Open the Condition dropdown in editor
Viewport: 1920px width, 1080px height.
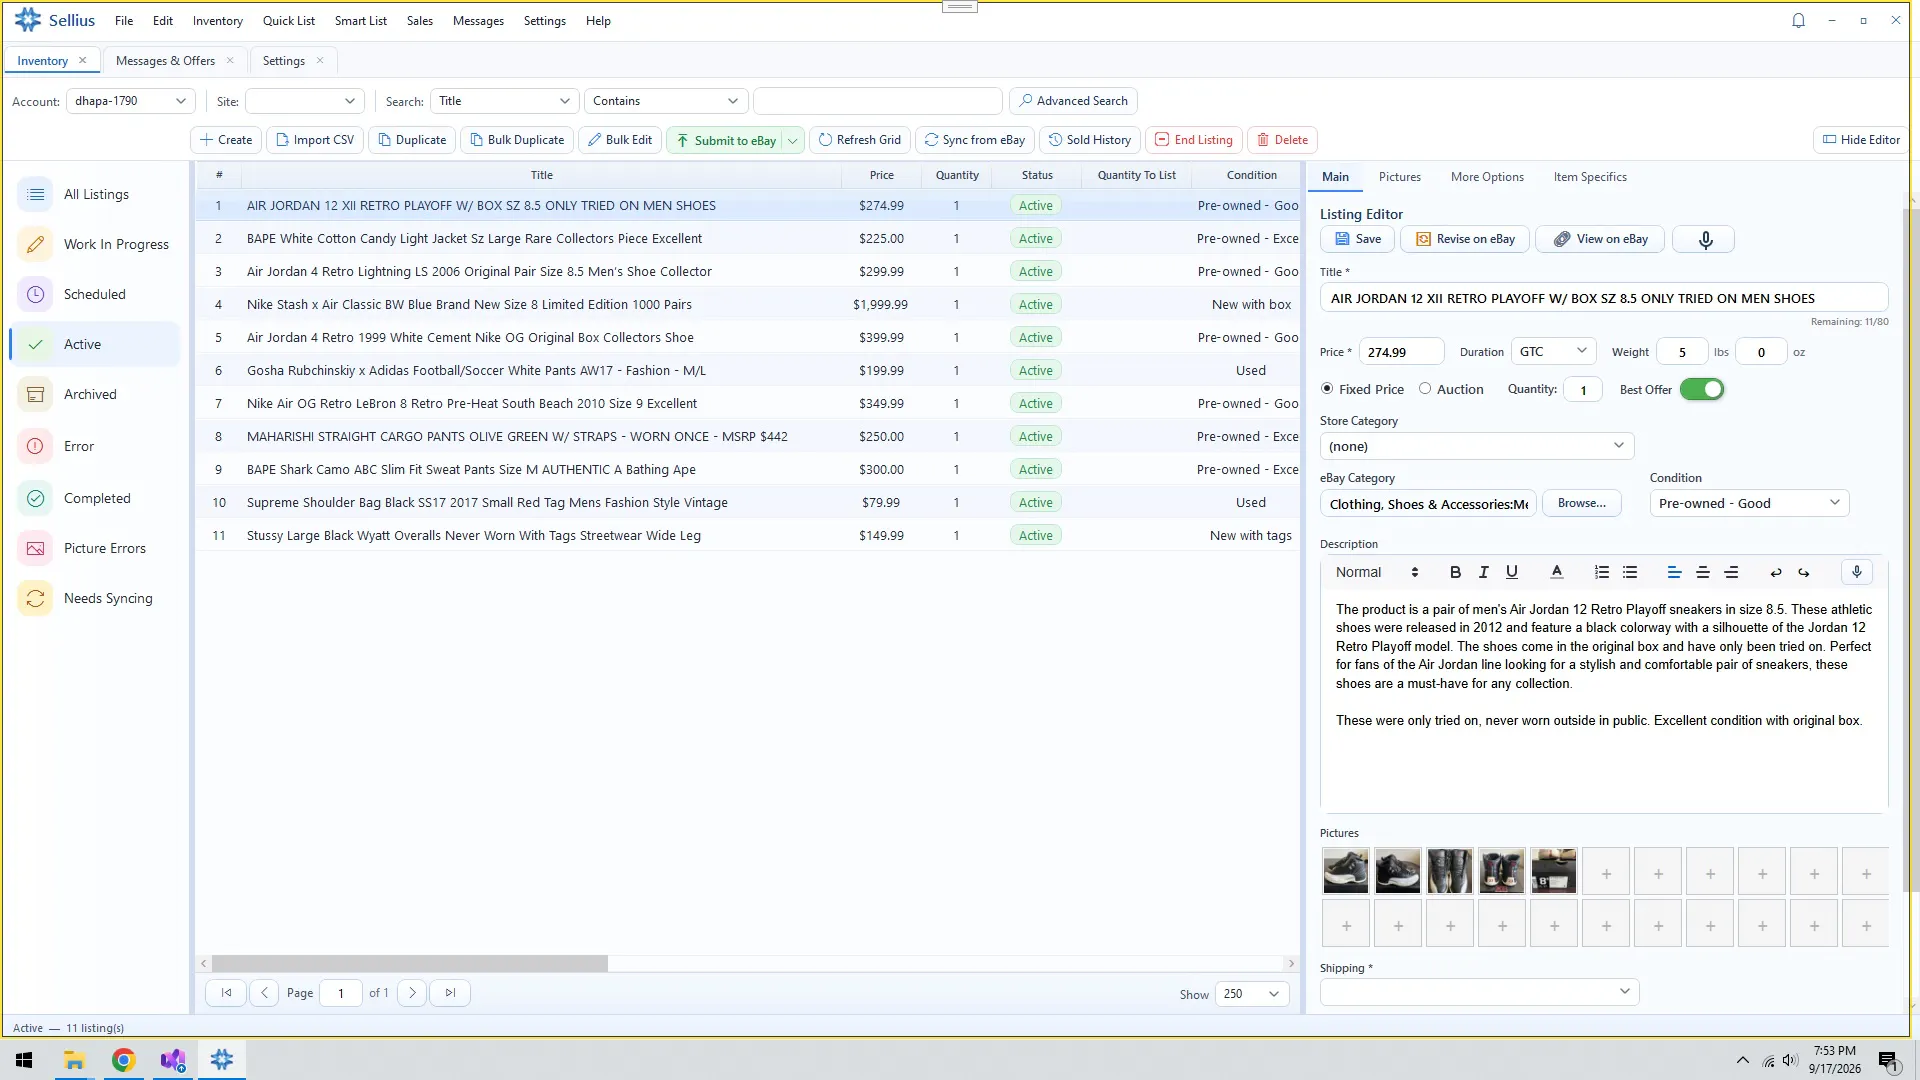1749,503
